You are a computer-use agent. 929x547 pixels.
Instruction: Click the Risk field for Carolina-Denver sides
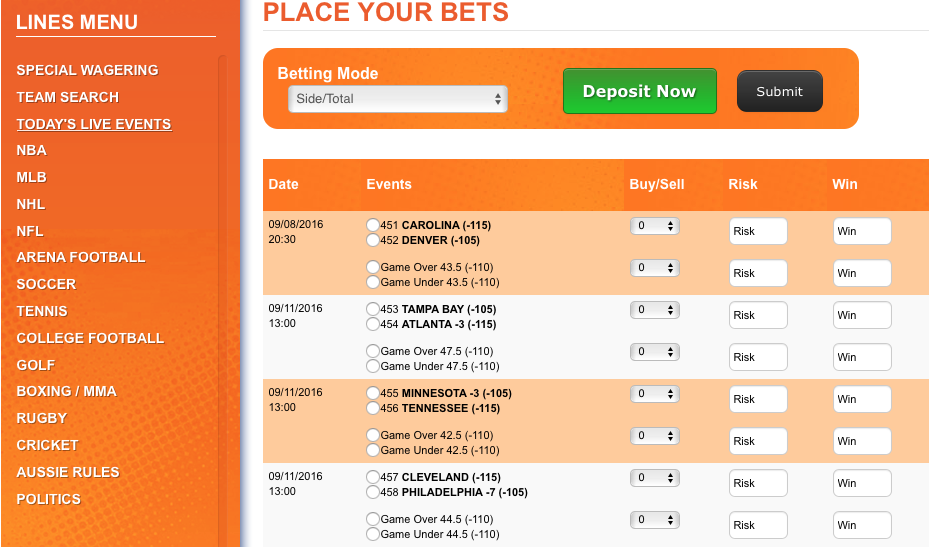point(758,231)
